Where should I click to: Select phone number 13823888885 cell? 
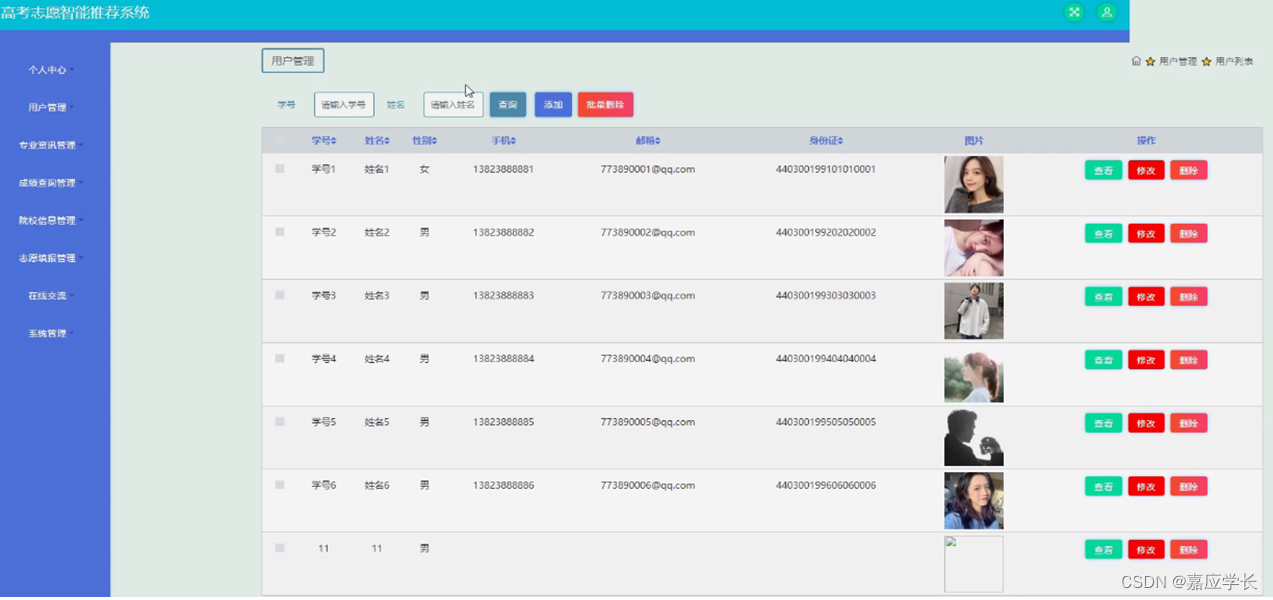(x=503, y=422)
